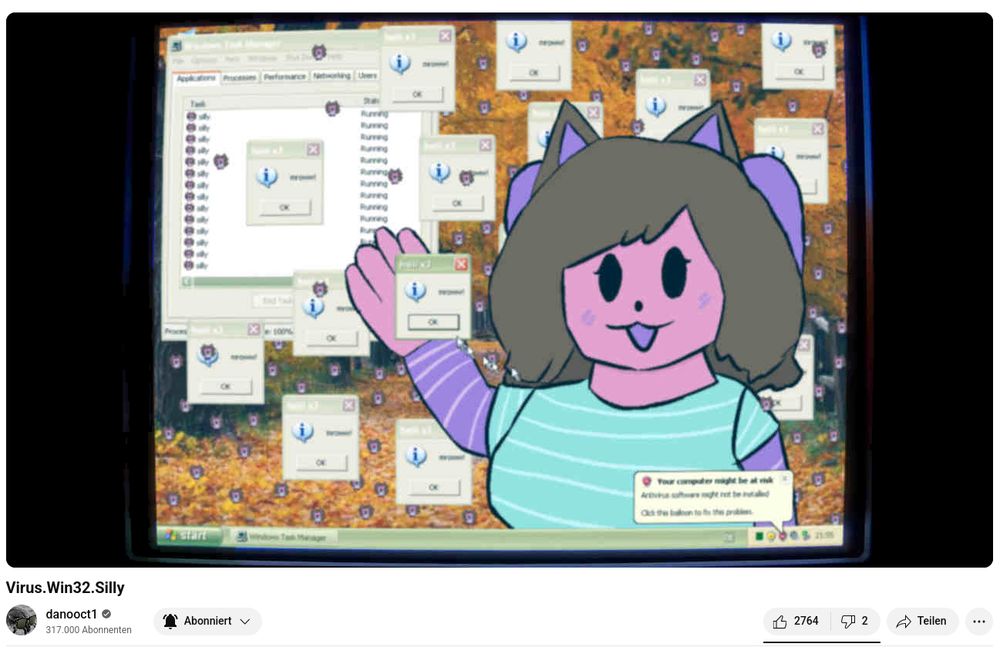Screen dimensions: 1000x651
Task: Click the taskbar clock in the video
Action: point(824,536)
